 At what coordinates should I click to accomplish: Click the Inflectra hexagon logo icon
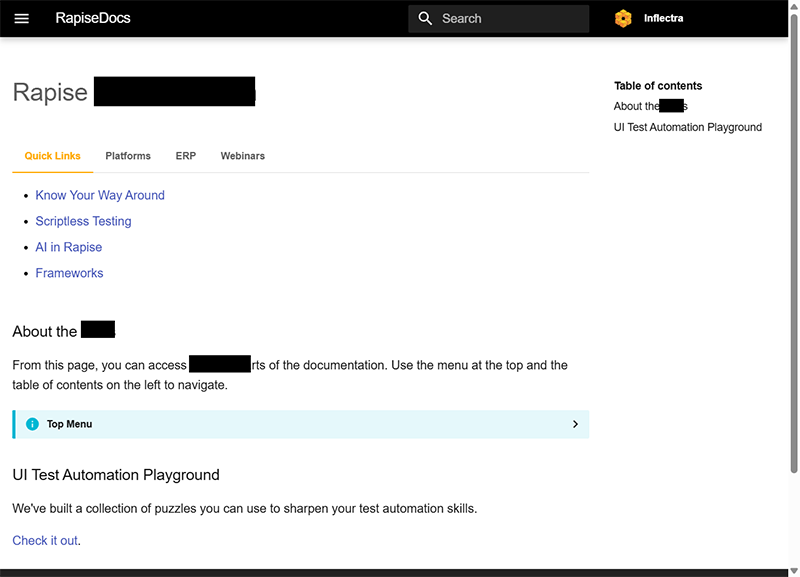point(623,18)
